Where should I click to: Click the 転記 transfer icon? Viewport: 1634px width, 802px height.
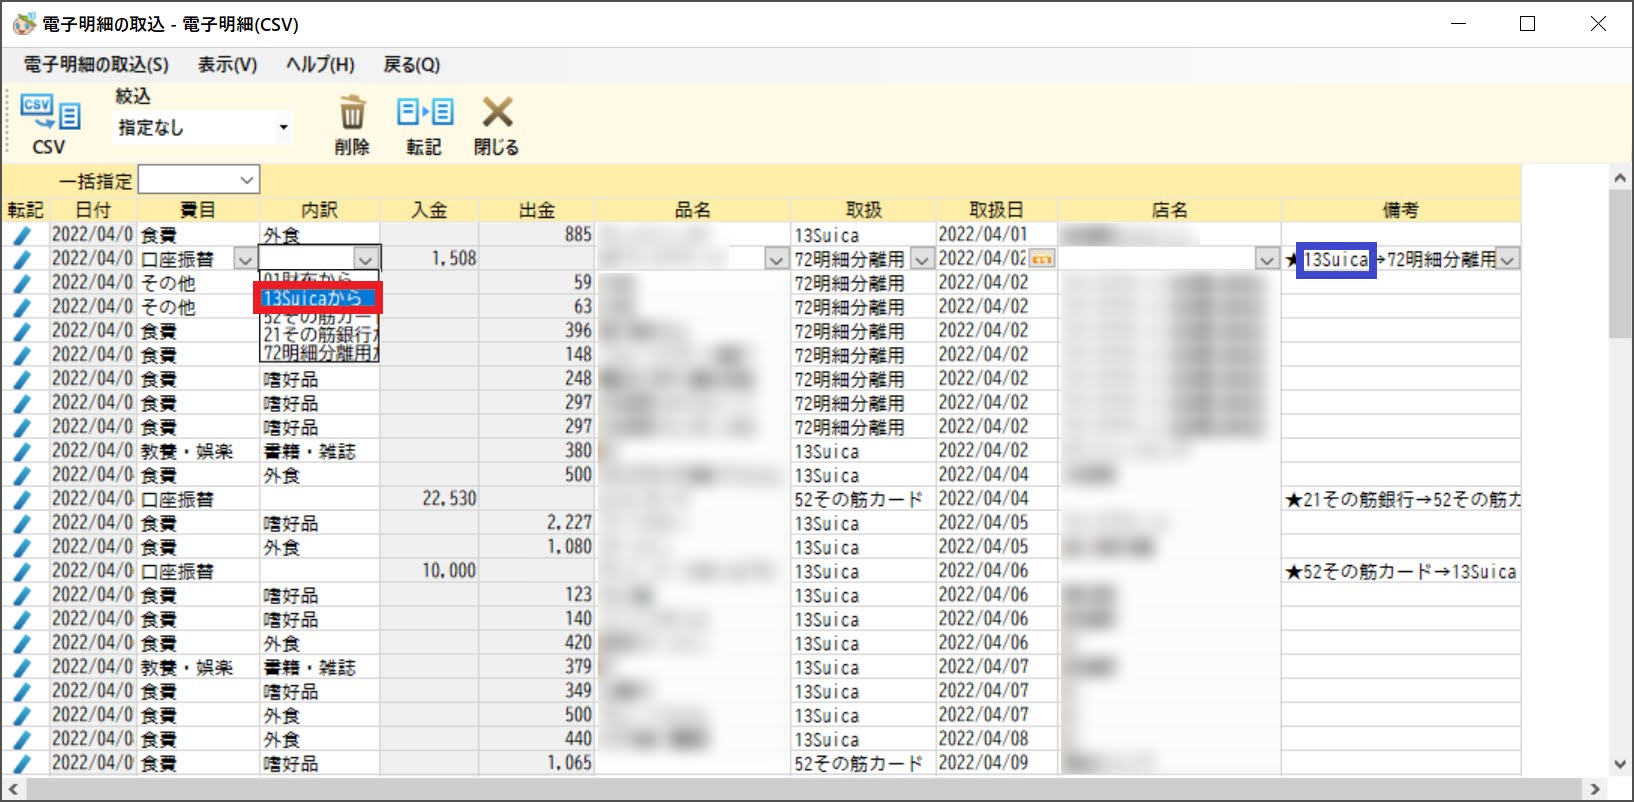click(424, 112)
